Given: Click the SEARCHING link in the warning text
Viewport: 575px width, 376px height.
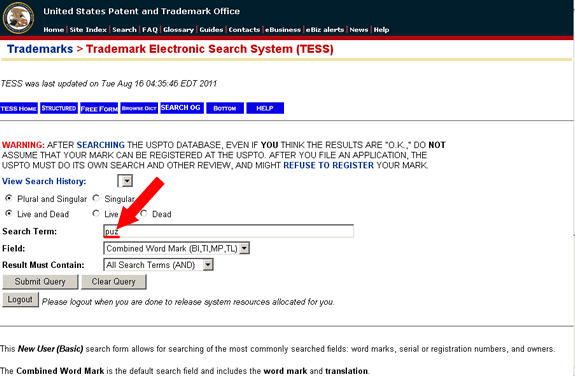Looking at the screenshot, I should click(100, 145).
